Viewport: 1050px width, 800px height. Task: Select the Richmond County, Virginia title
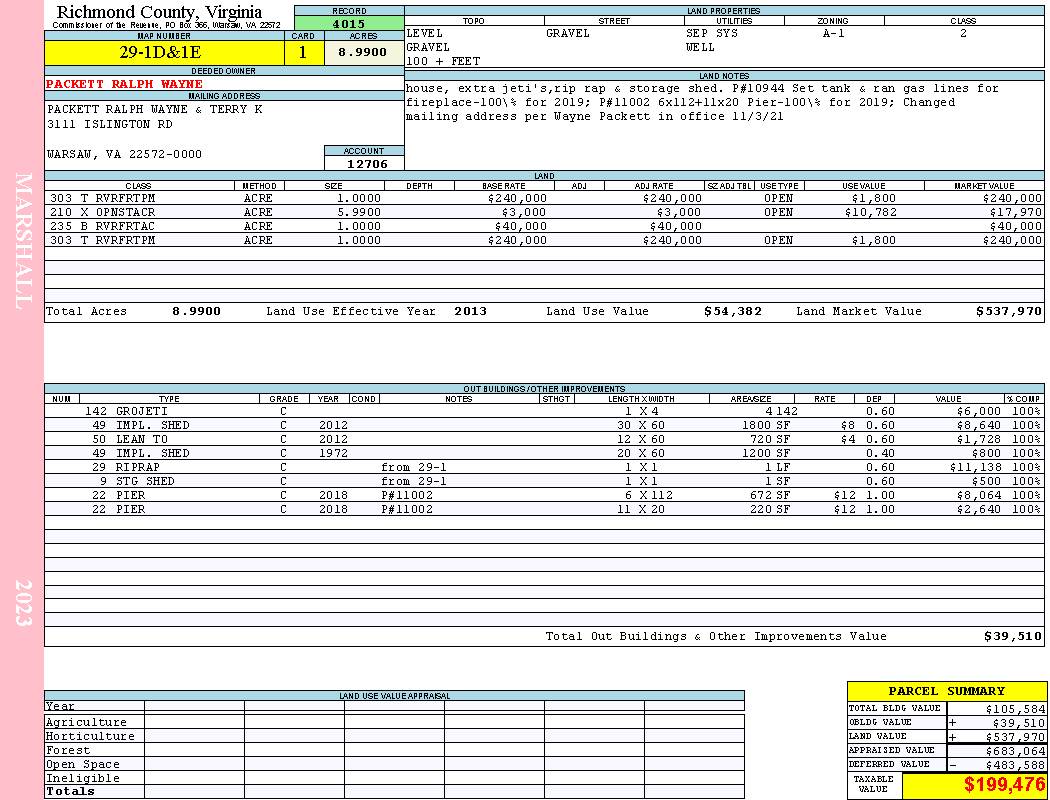coord(159,12)
